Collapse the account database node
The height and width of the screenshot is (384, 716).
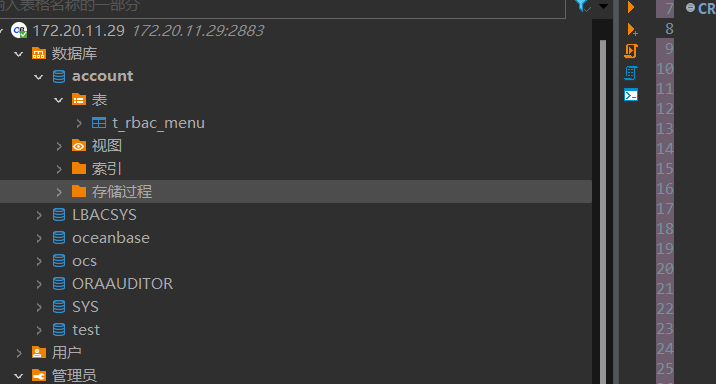pyautogui.click(x=39, y=77)
